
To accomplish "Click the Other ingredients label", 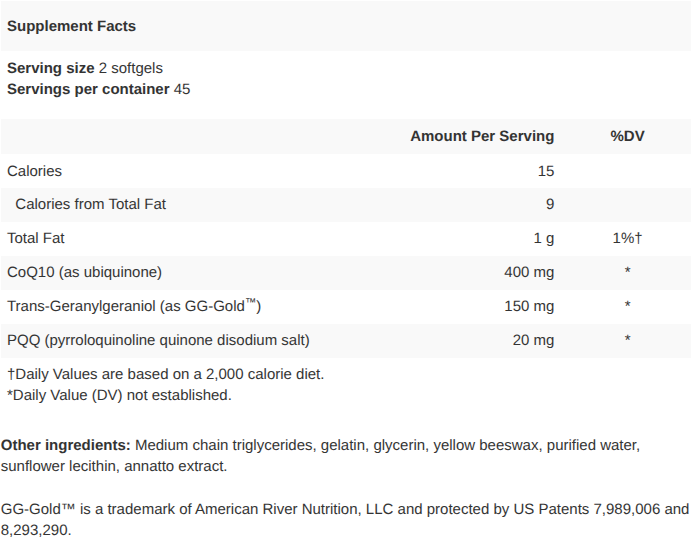I will click(66, 445).
